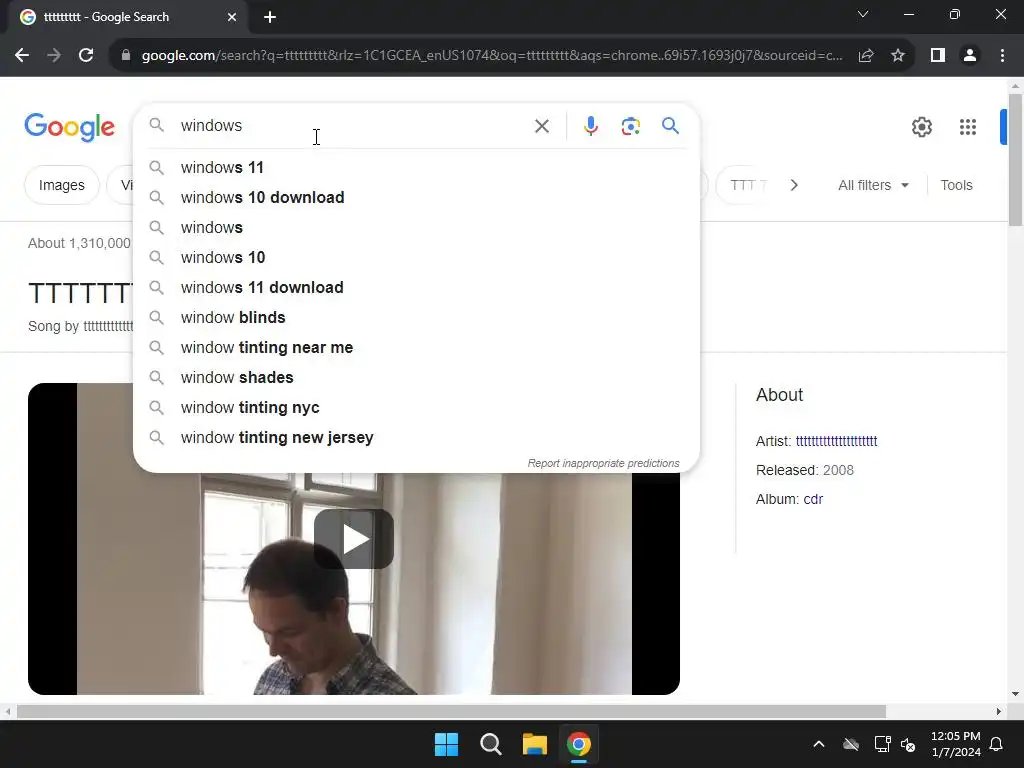Choose the plain windows suggestion
Image resolution: width=1024 pixels, height=768 pixels.
click(417, 228)
